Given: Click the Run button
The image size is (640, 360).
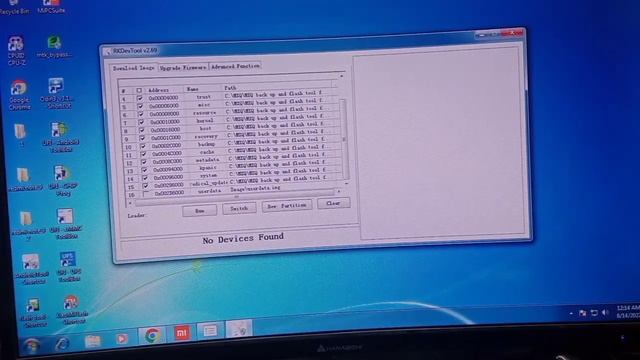Looking at the screenshot, I should [200, 211].
